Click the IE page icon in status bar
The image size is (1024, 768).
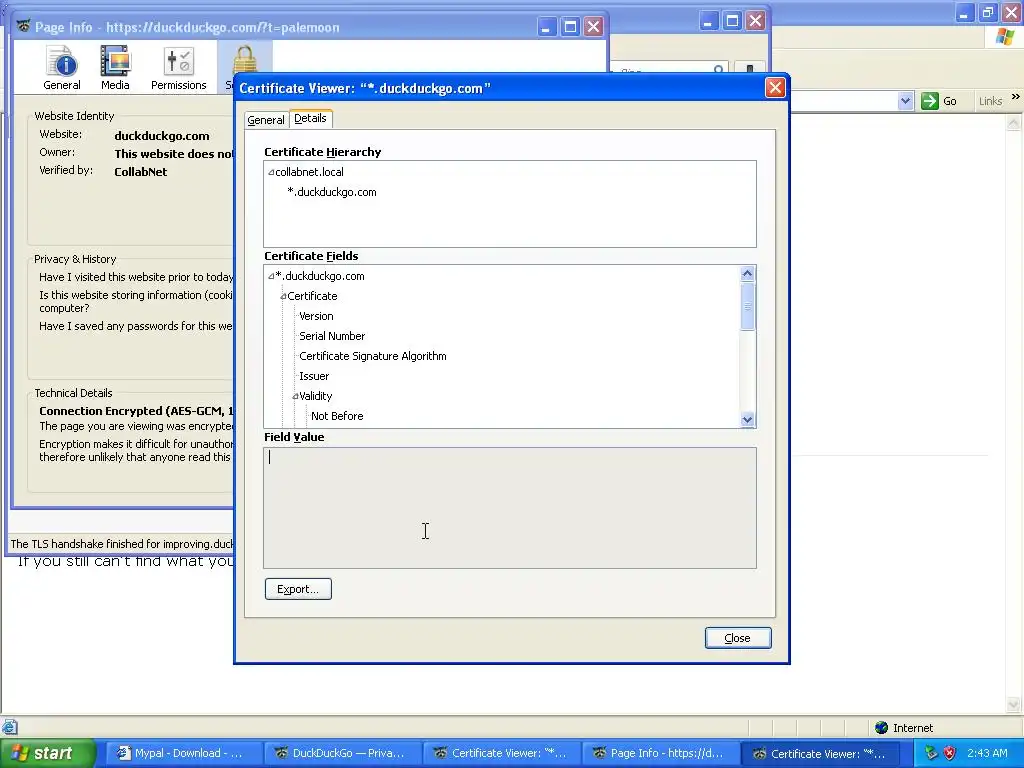click(9, 727)
